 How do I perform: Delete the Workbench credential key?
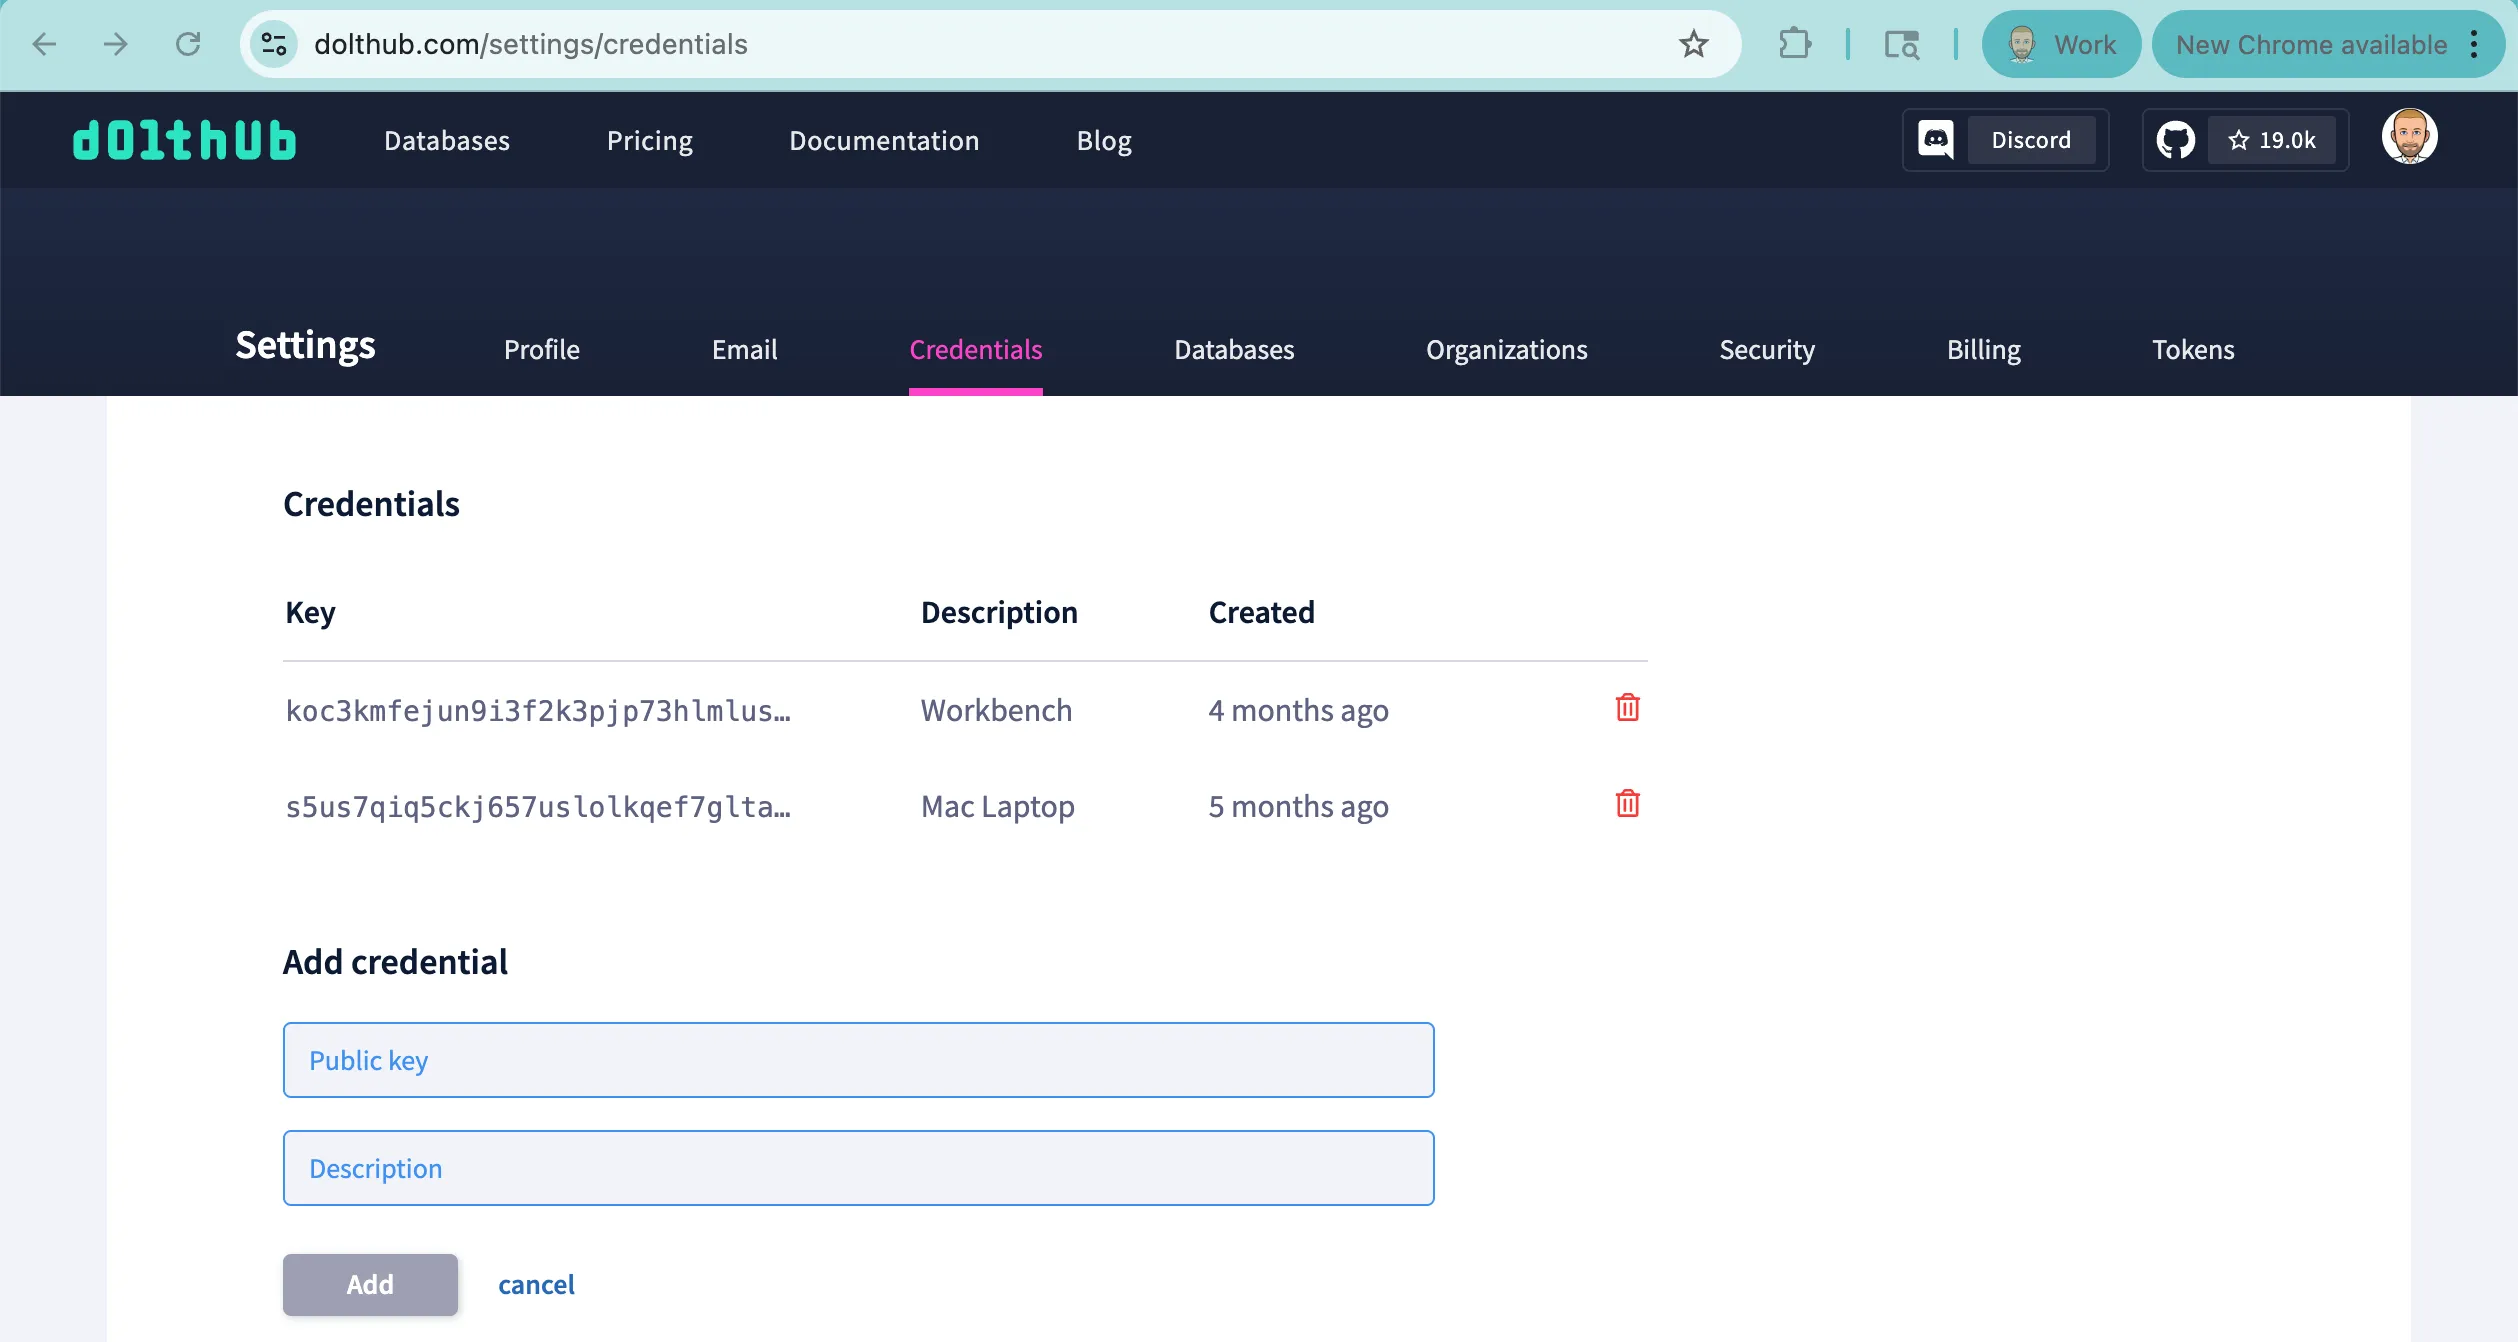pos(1627,707)
